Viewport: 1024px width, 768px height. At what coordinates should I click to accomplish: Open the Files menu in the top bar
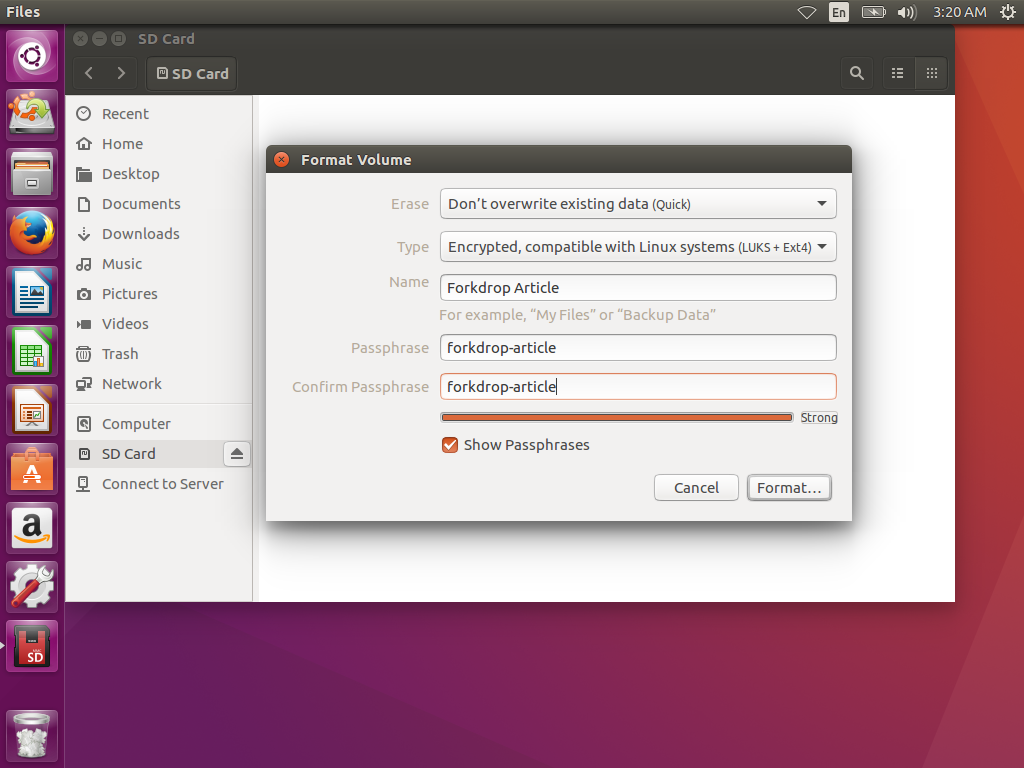pos(23,12)
